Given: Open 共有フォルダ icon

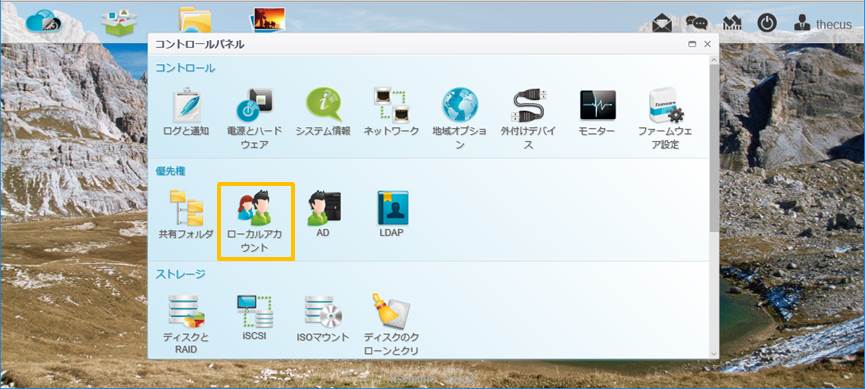Looking at the screenshot, I should click(186, 207).
